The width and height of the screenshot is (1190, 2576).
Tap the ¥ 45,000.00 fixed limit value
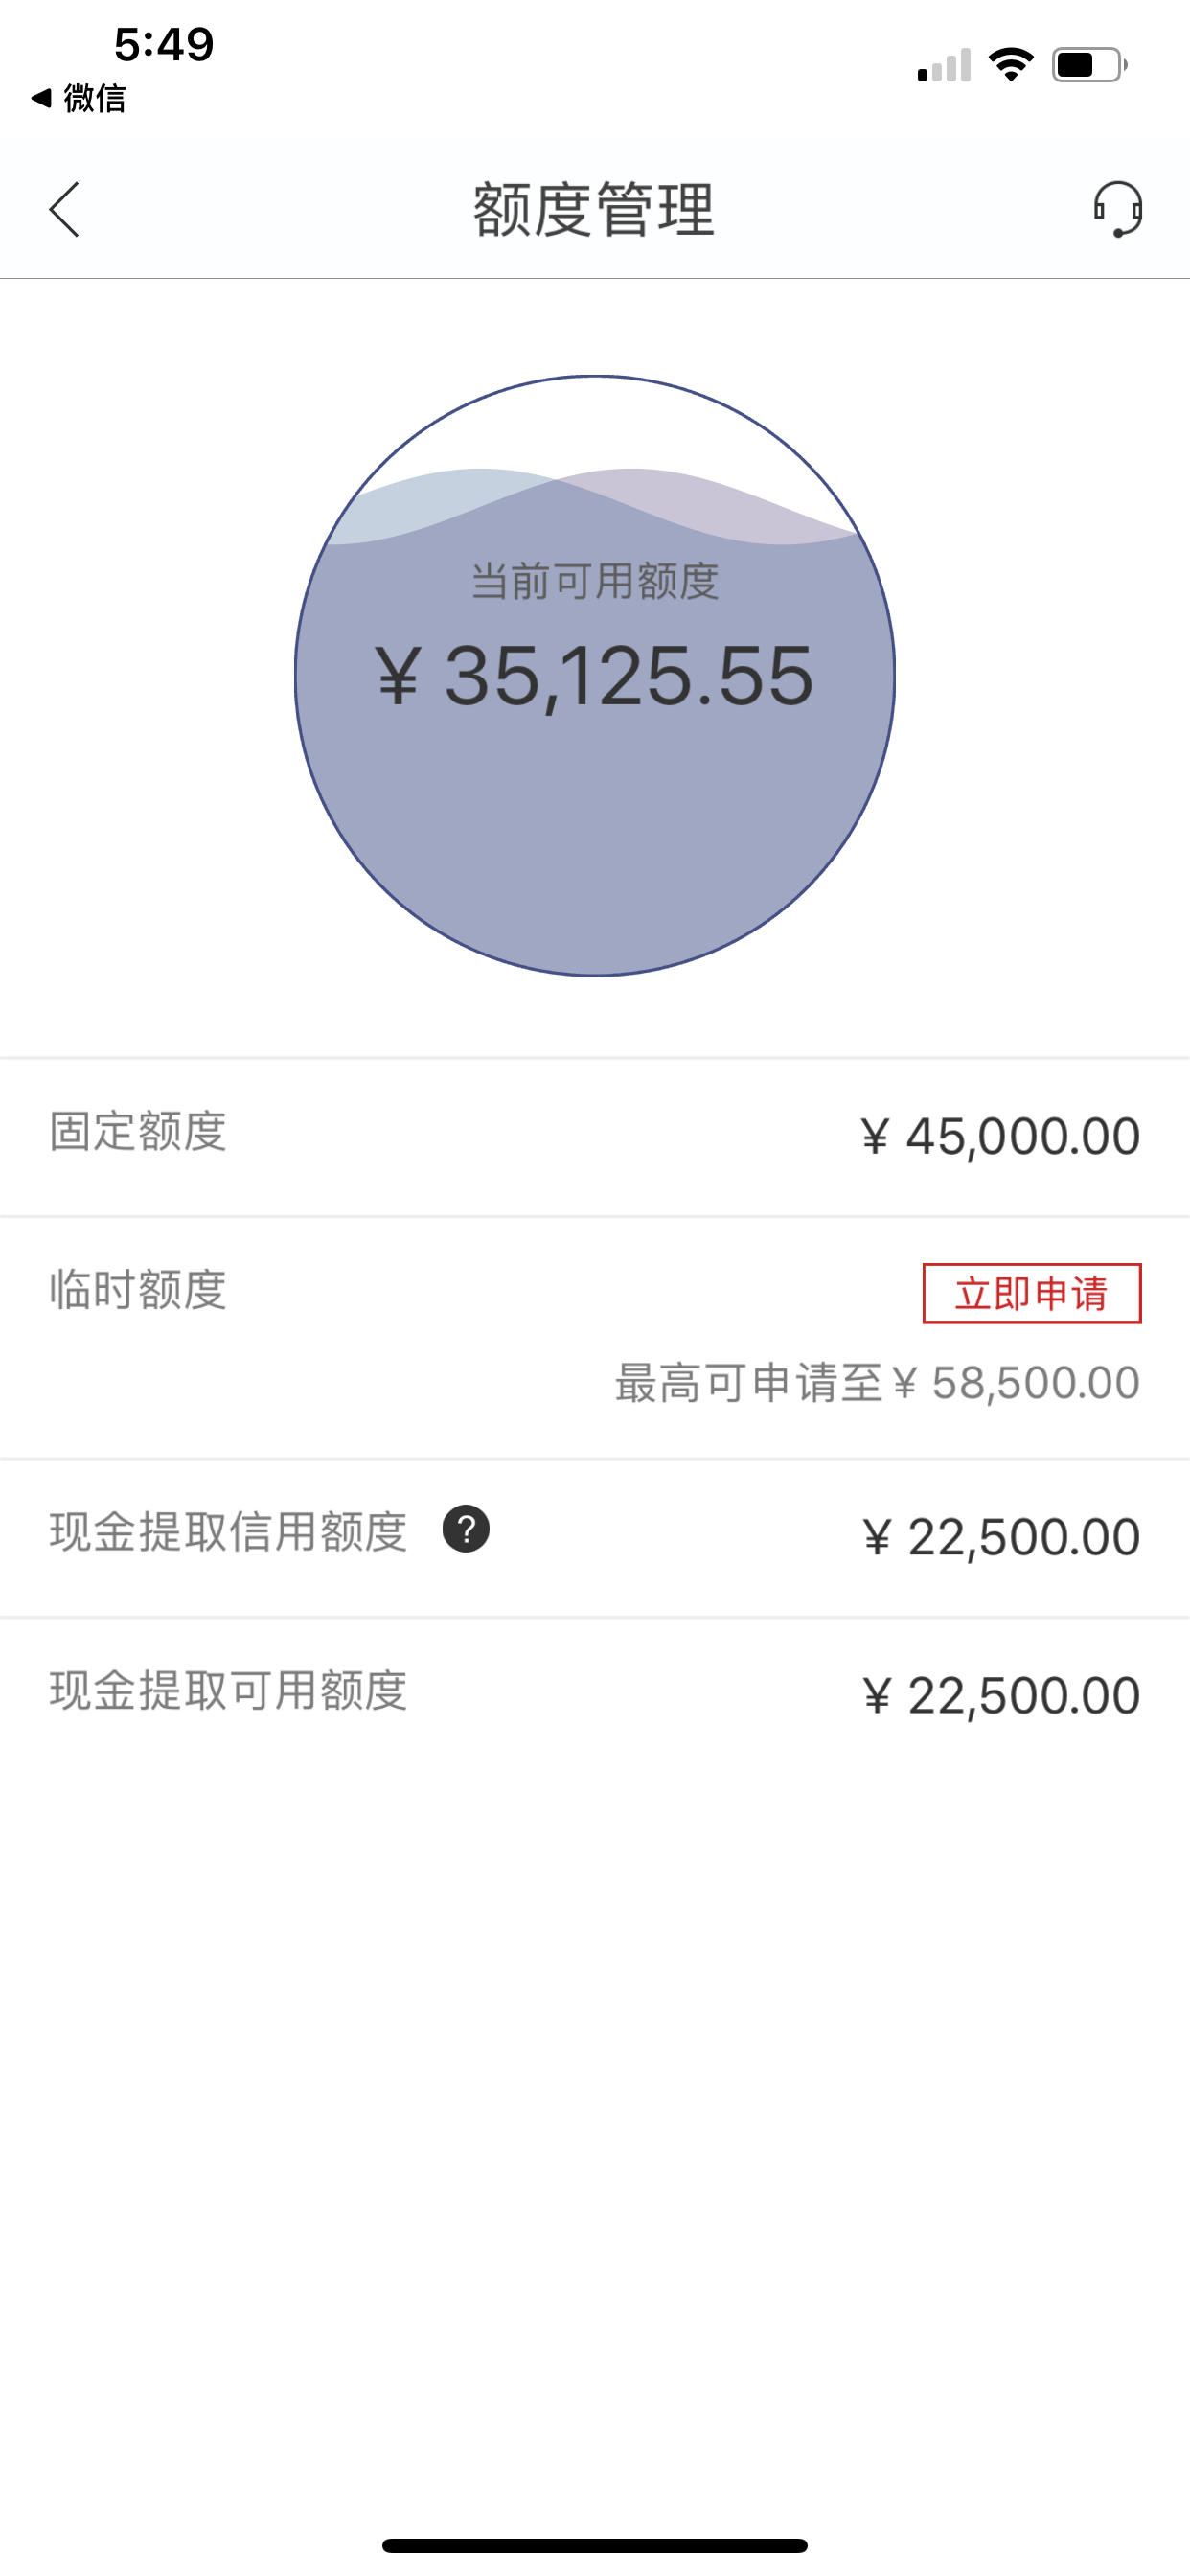pos(1000,1137)
